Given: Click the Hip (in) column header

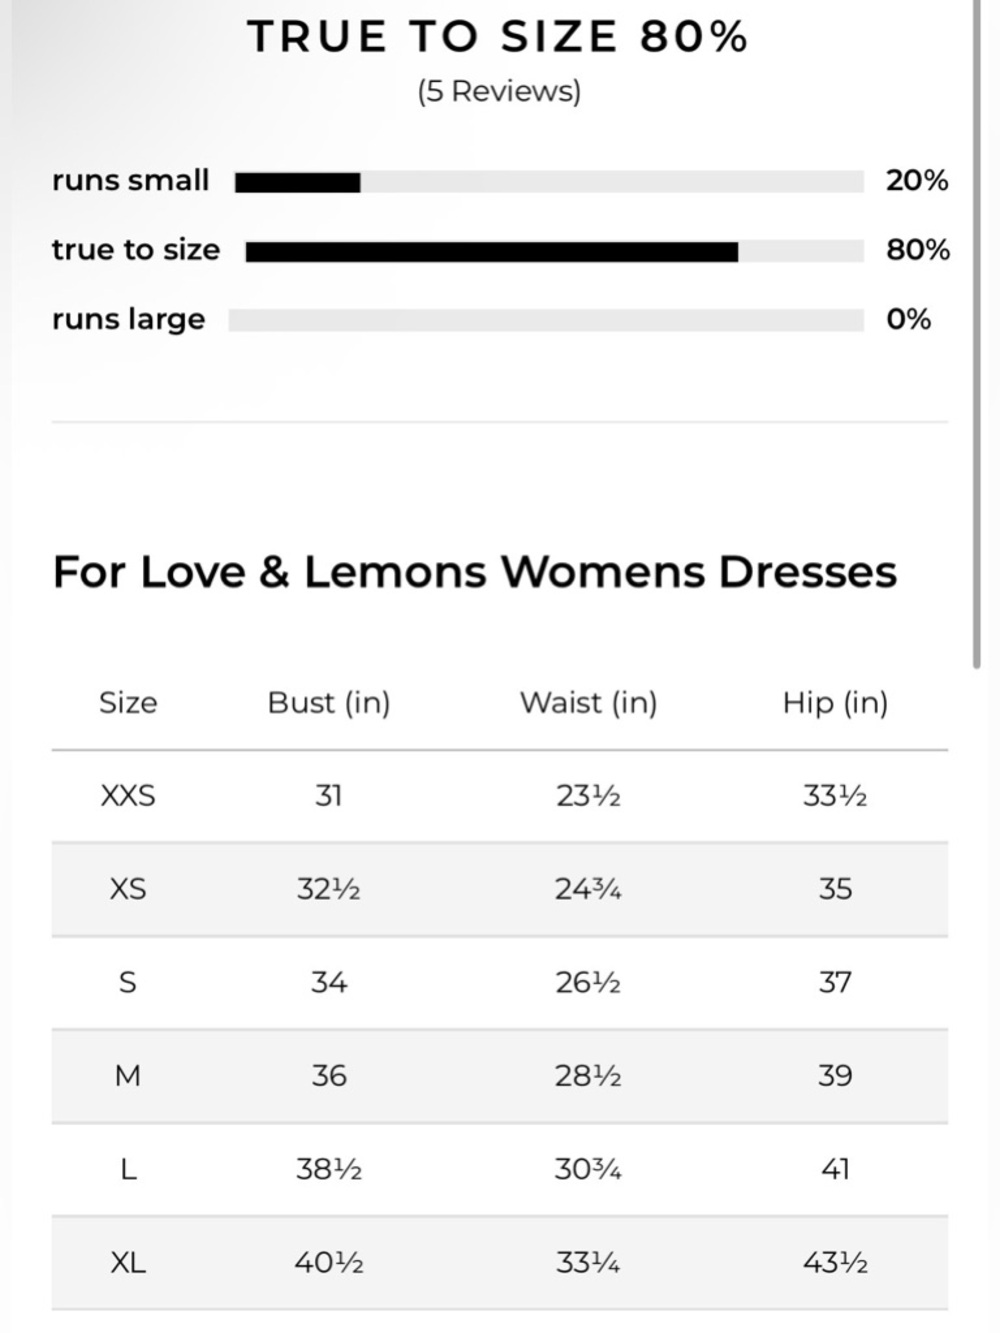Looking at the screenshot, I should pyautogui.click(x=835, y=703).
